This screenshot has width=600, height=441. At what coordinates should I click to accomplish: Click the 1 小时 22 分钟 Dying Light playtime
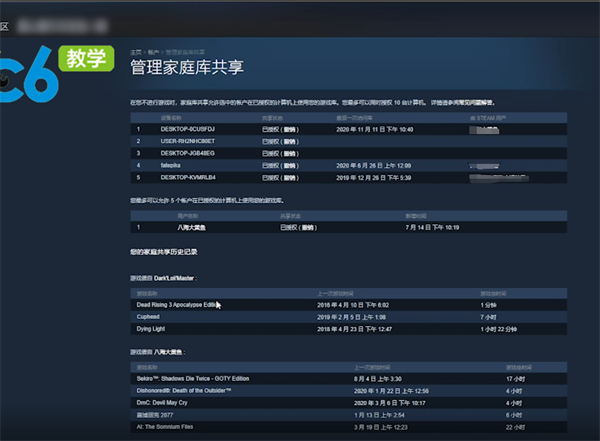coord(499,329)
